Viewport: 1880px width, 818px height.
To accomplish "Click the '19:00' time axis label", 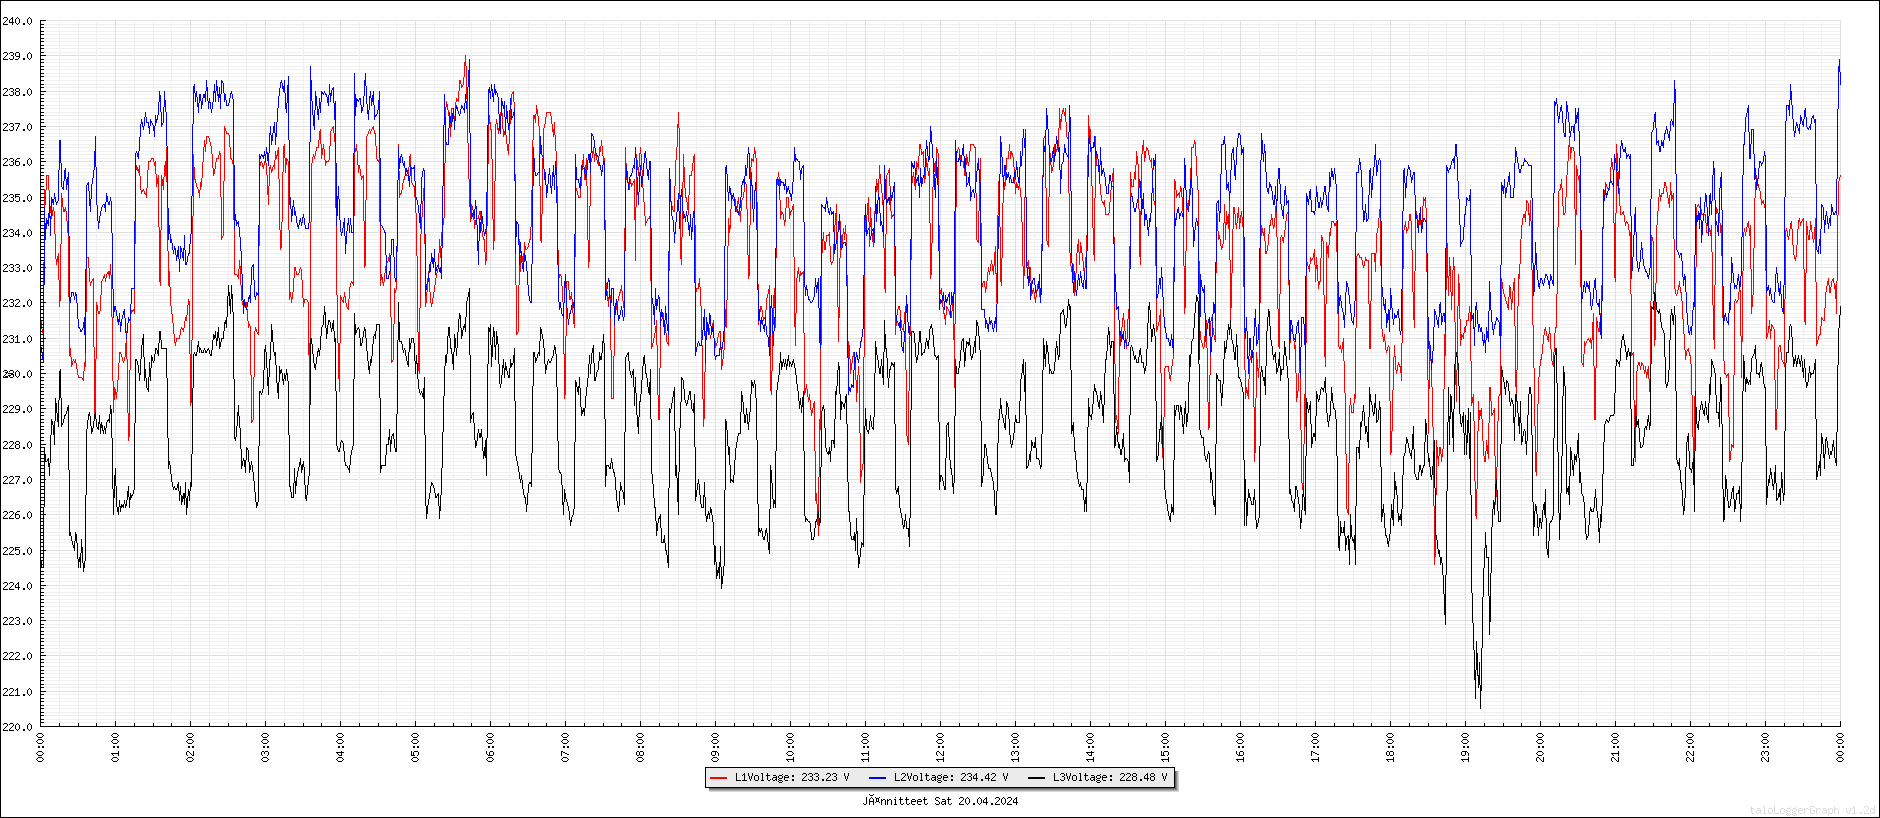I will [x=1465, y=747].
